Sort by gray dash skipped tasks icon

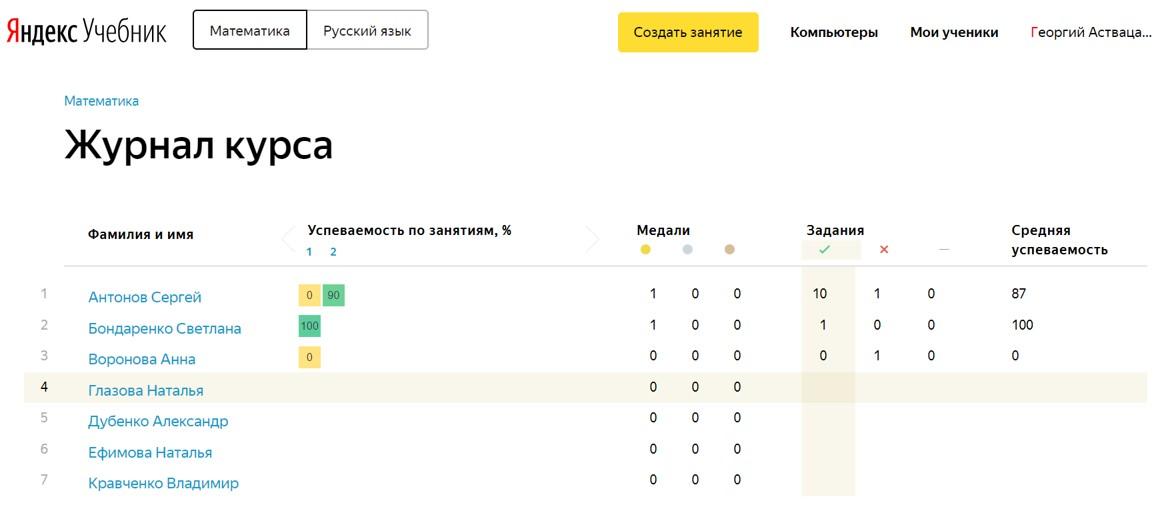(x=945, y=250)
